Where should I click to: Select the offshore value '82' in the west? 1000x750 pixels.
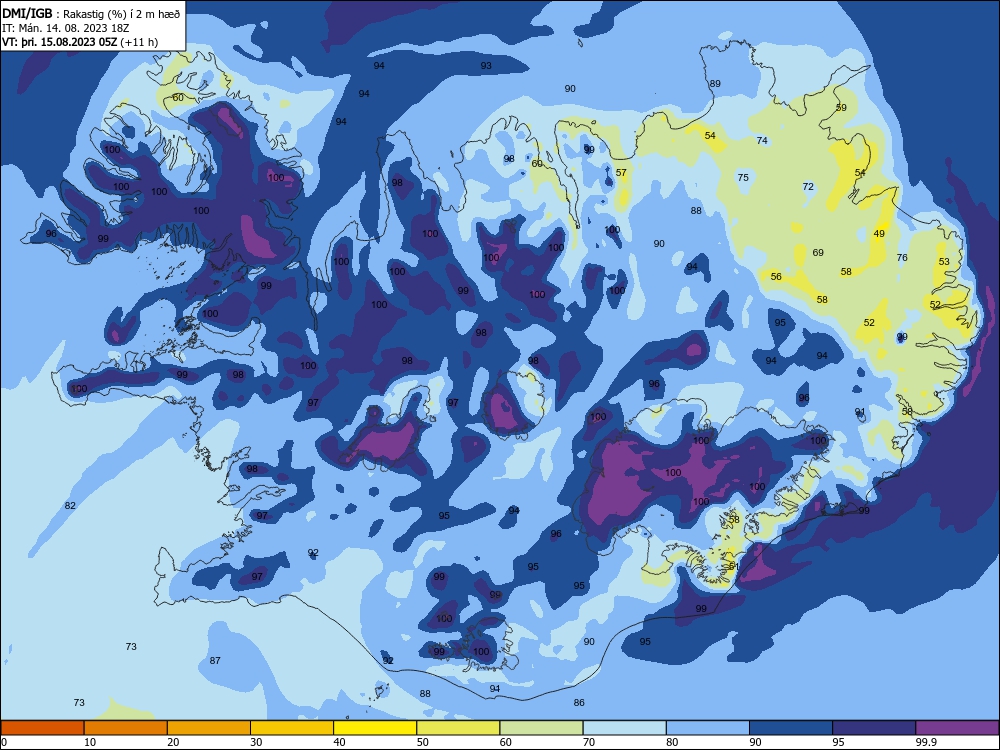pos(70,506)
